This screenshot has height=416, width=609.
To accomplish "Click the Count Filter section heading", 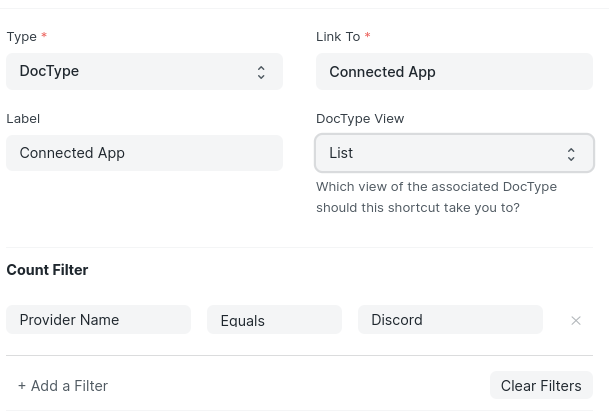I will (x=47, y=270).
